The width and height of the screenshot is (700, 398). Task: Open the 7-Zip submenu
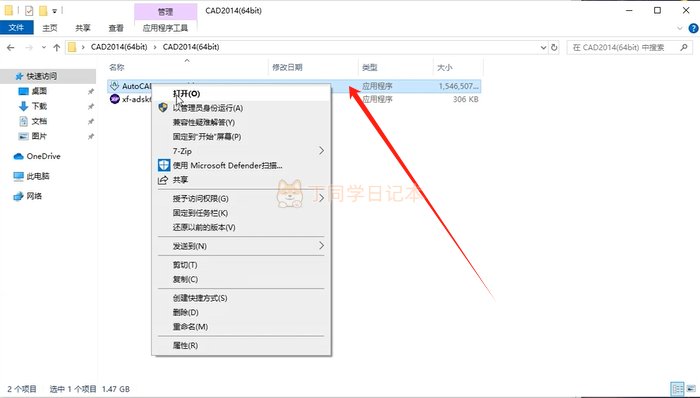(241, 151)
